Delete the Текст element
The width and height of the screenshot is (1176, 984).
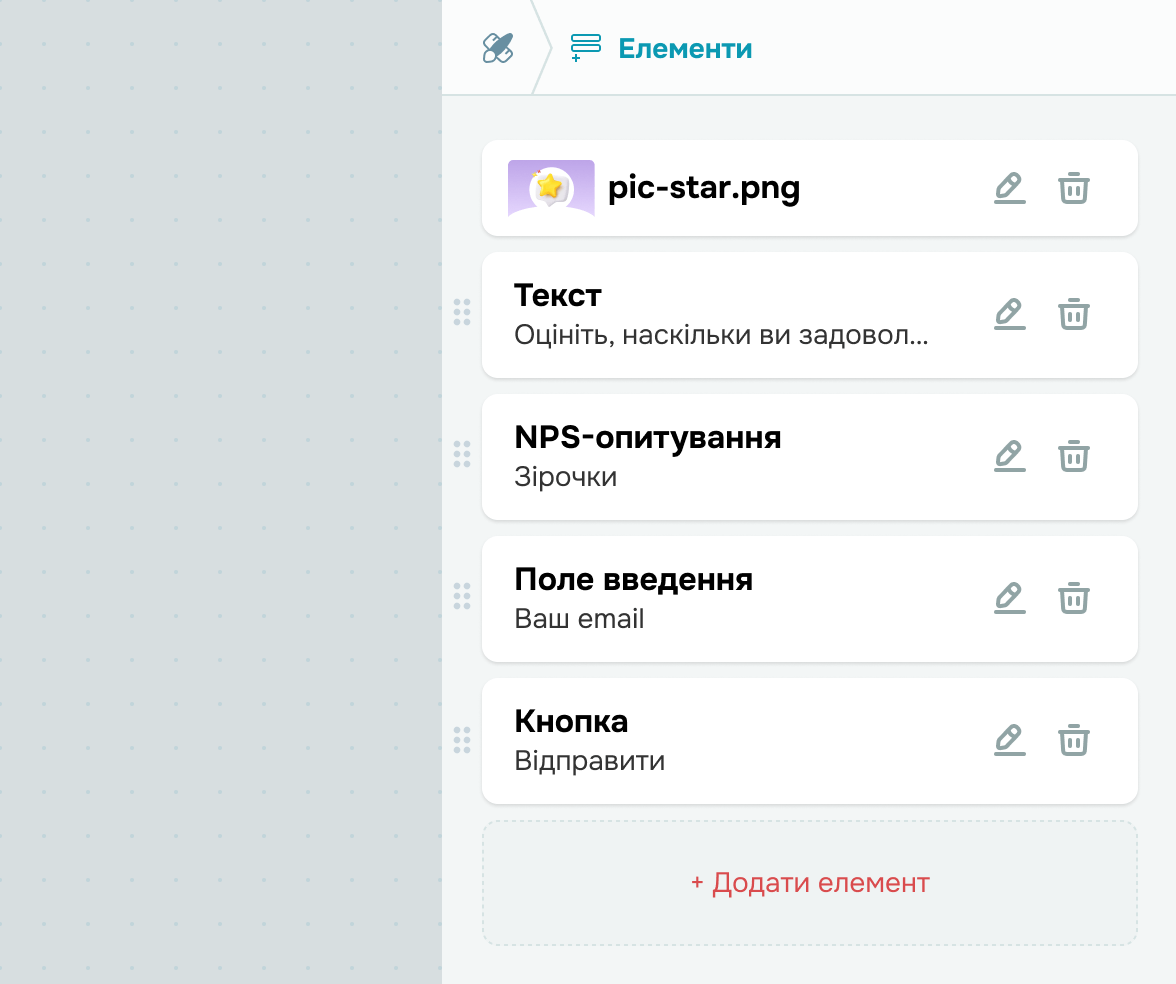[x=1074, y=314]
